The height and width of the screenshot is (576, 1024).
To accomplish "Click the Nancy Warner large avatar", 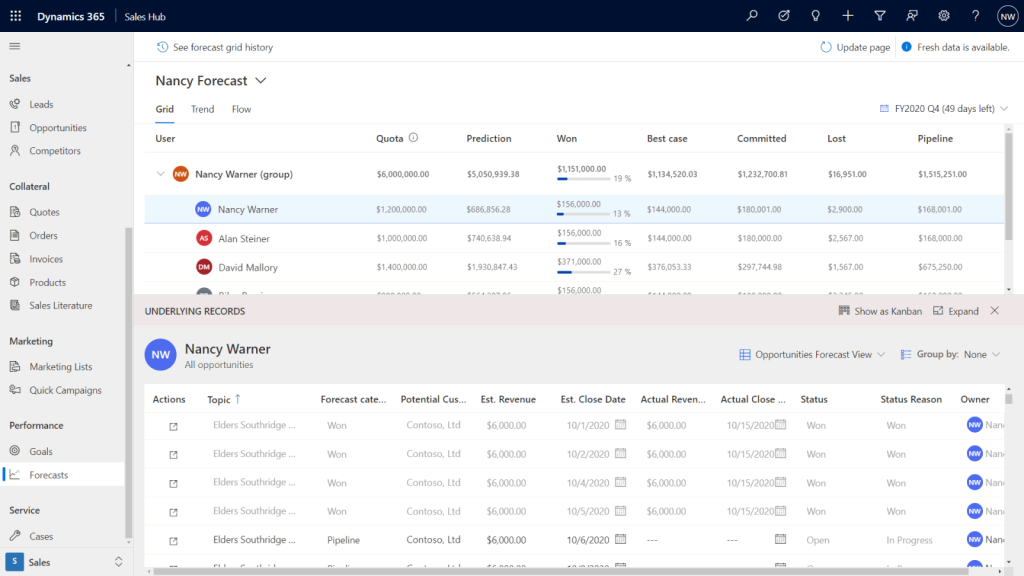I will click(161, 355).
